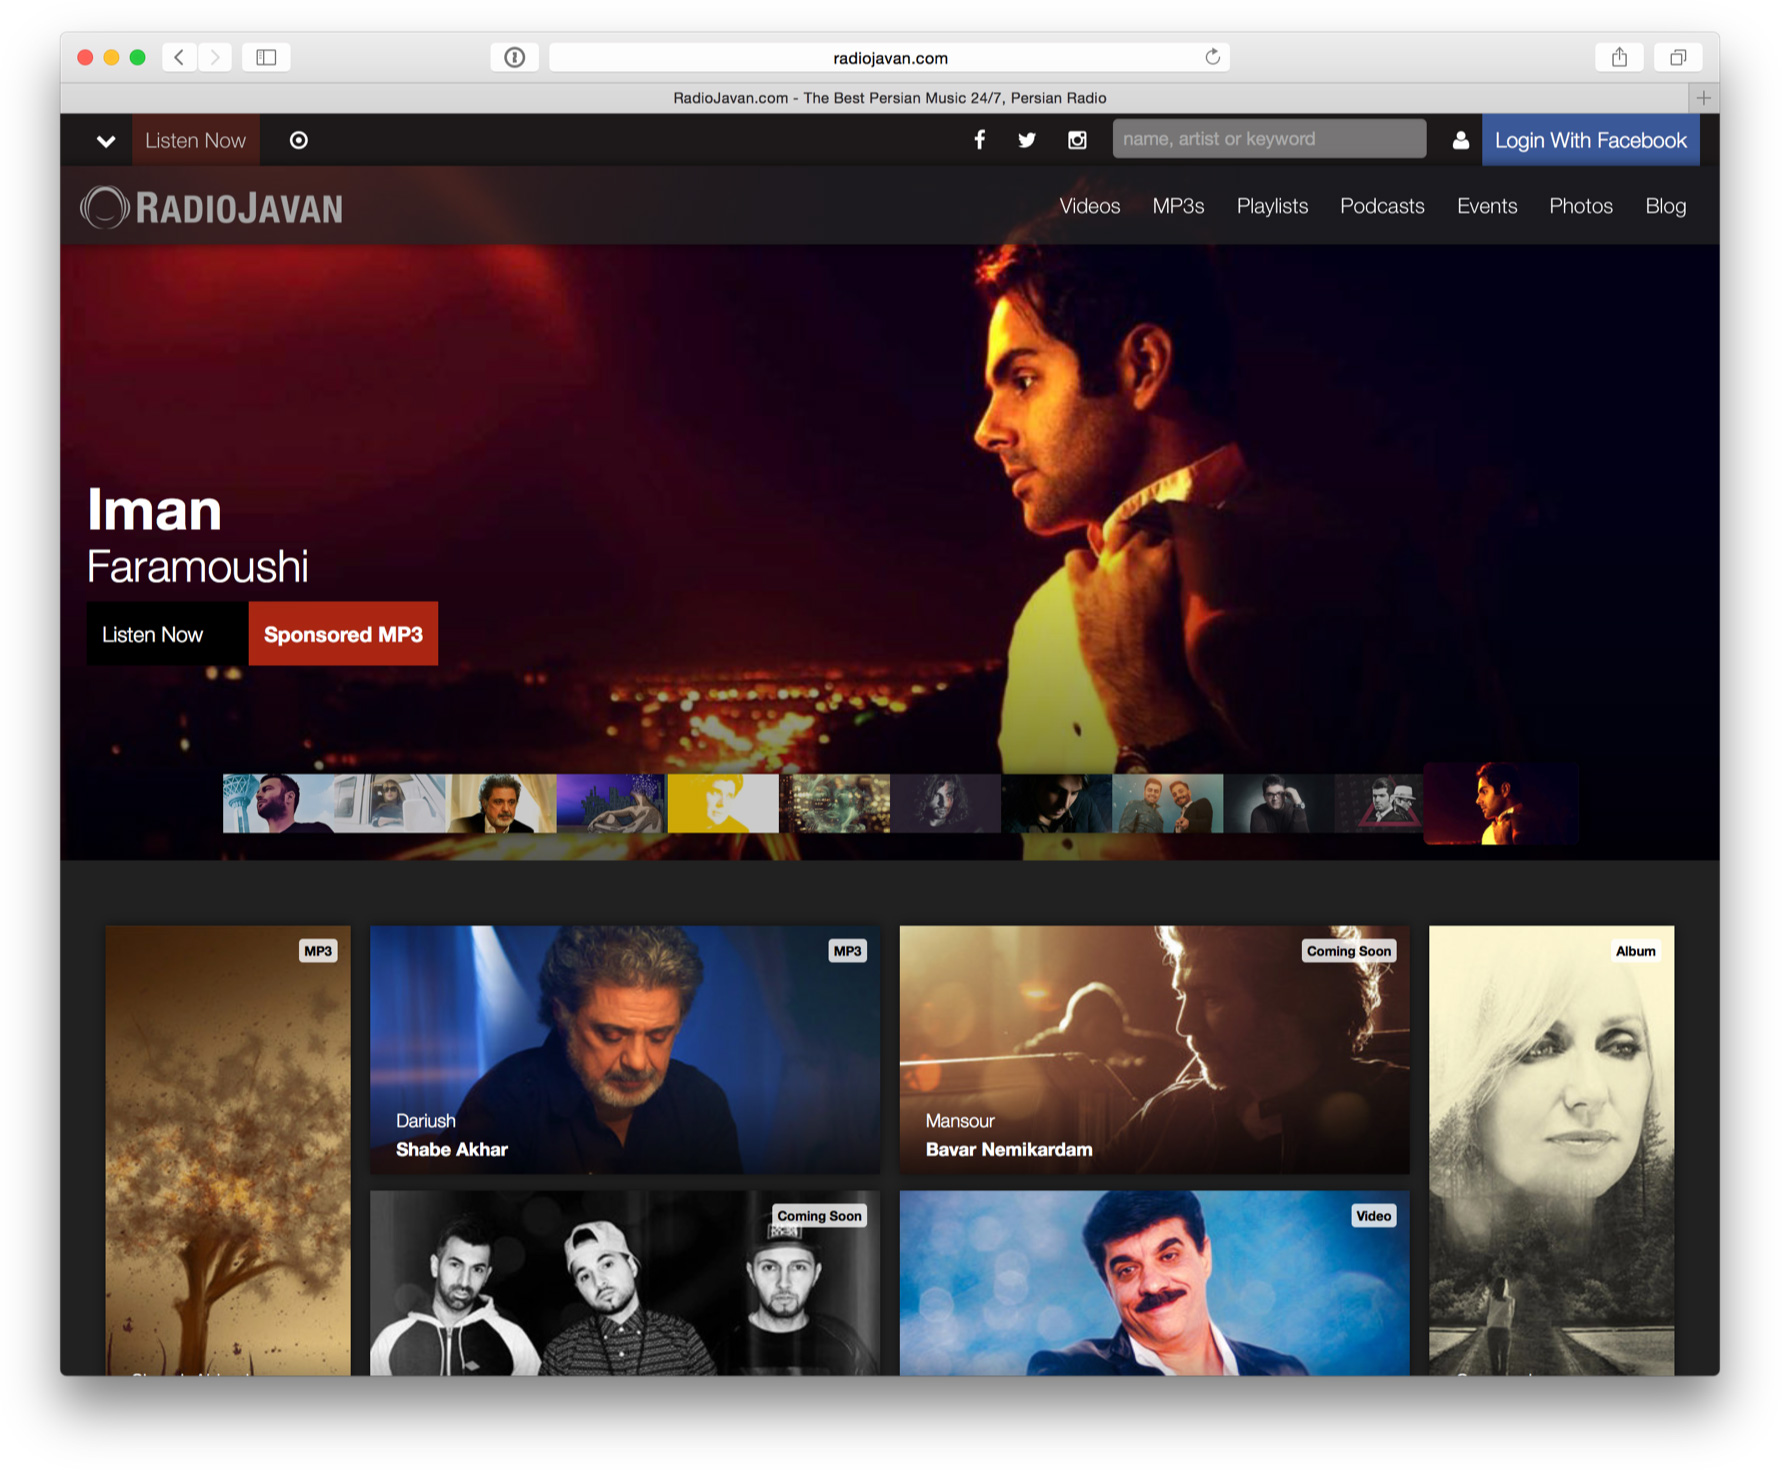Viewport: 1782px width, 1470px height.
Task: Click the 'Bavar Nemikardam' song title
Action: click(x=1009, y=1150)
